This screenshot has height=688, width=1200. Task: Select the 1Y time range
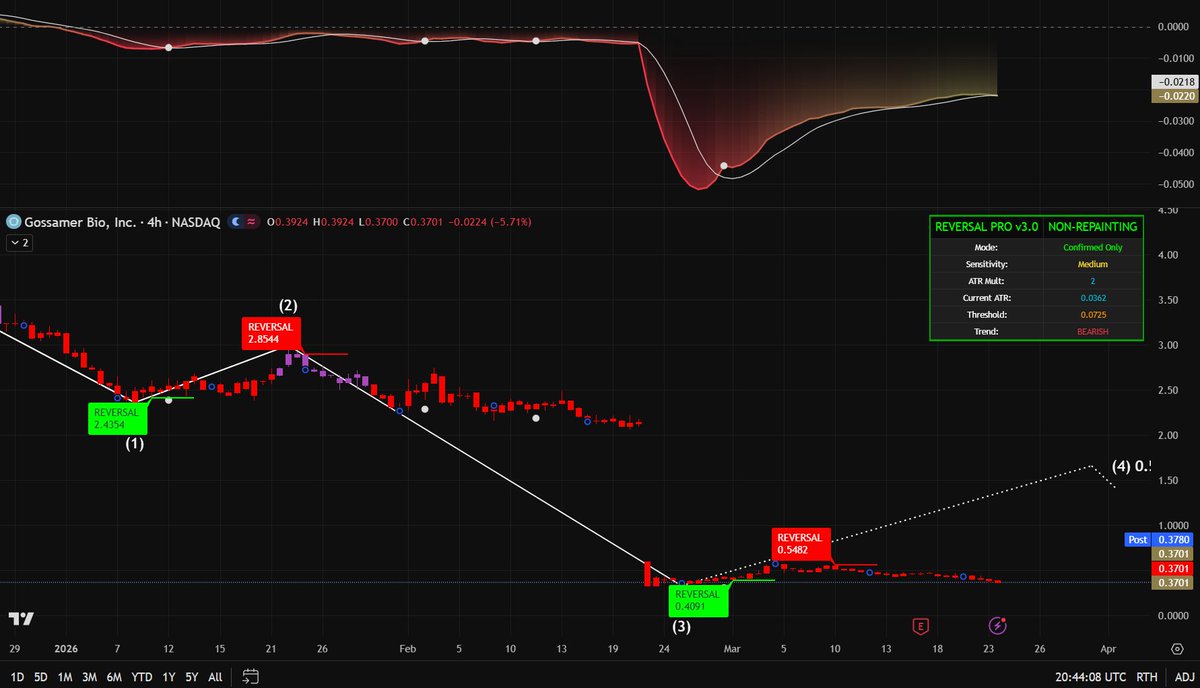(x=168, y=677)
